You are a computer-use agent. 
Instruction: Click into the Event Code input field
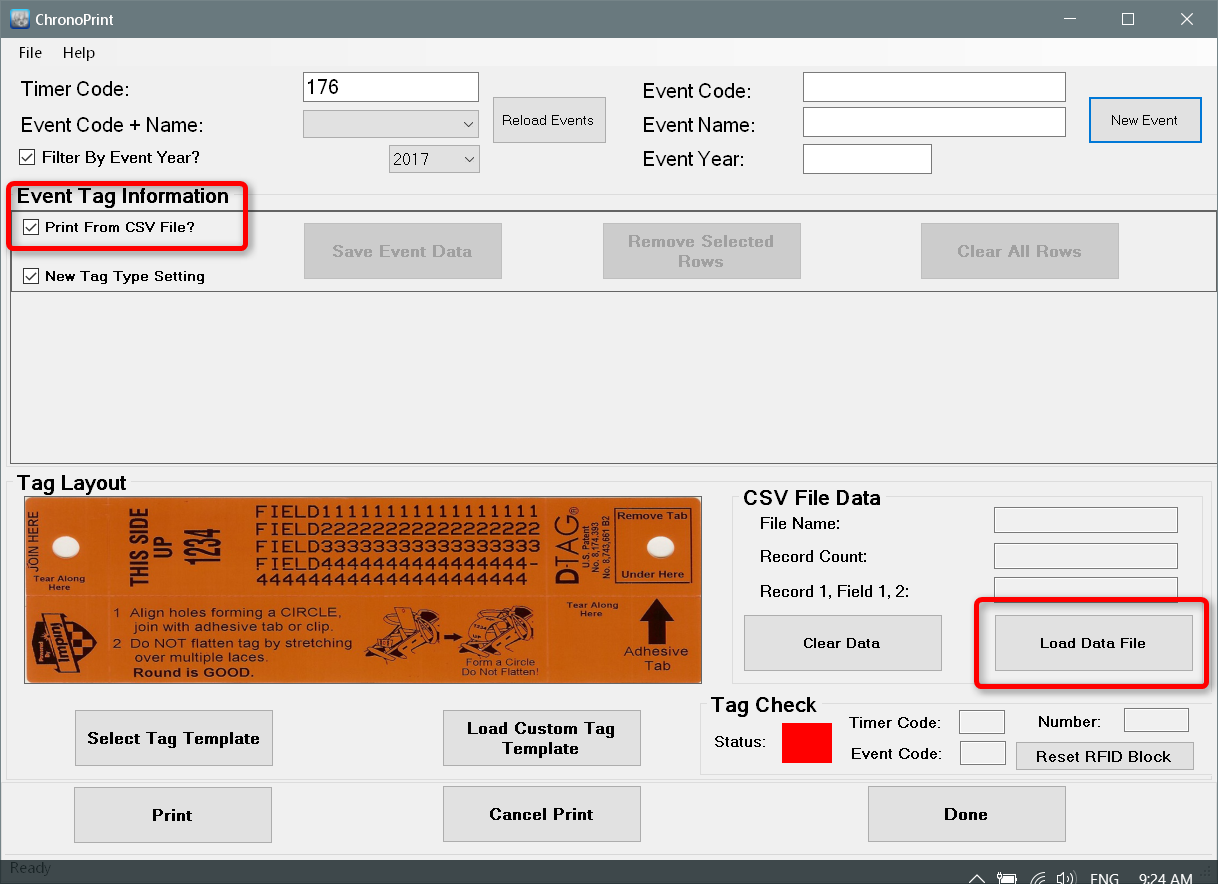click(934, 87)
